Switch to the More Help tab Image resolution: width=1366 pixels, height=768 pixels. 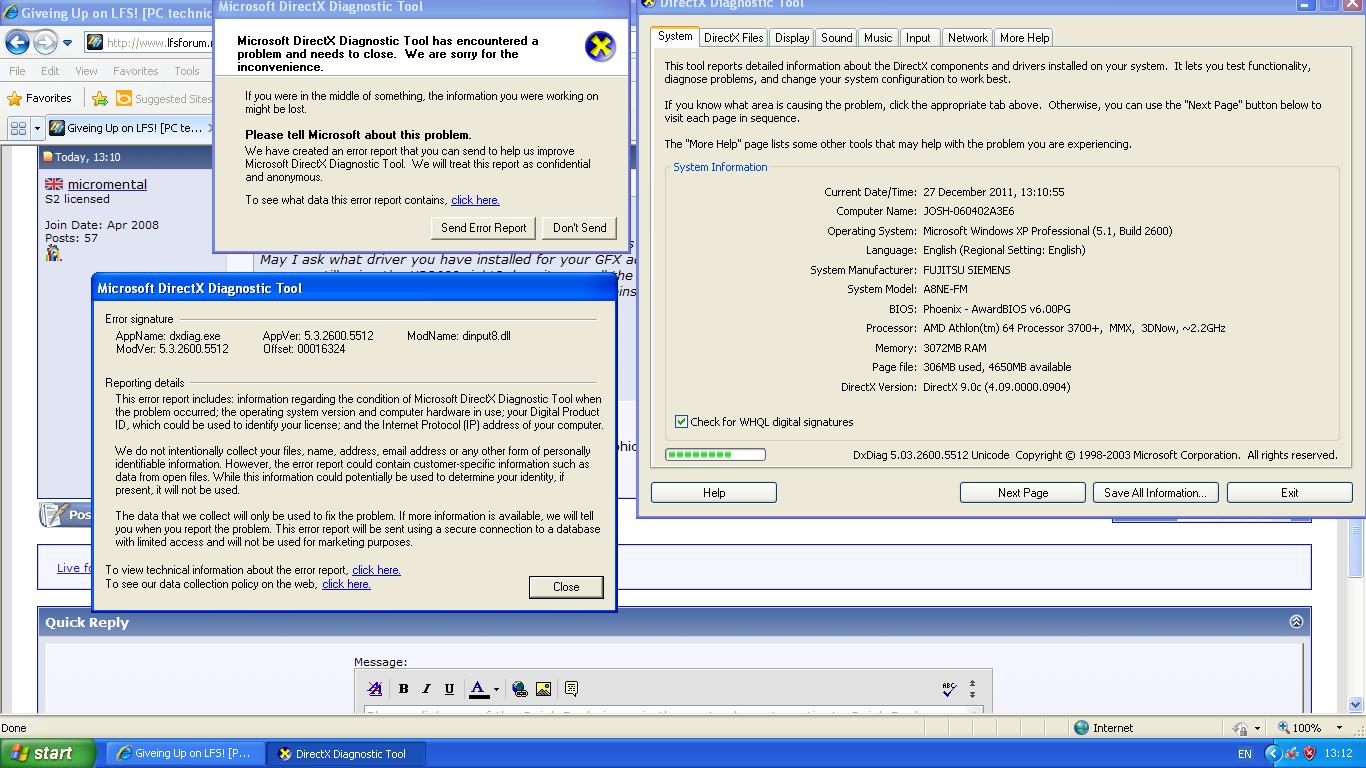tap(1025, 38)
